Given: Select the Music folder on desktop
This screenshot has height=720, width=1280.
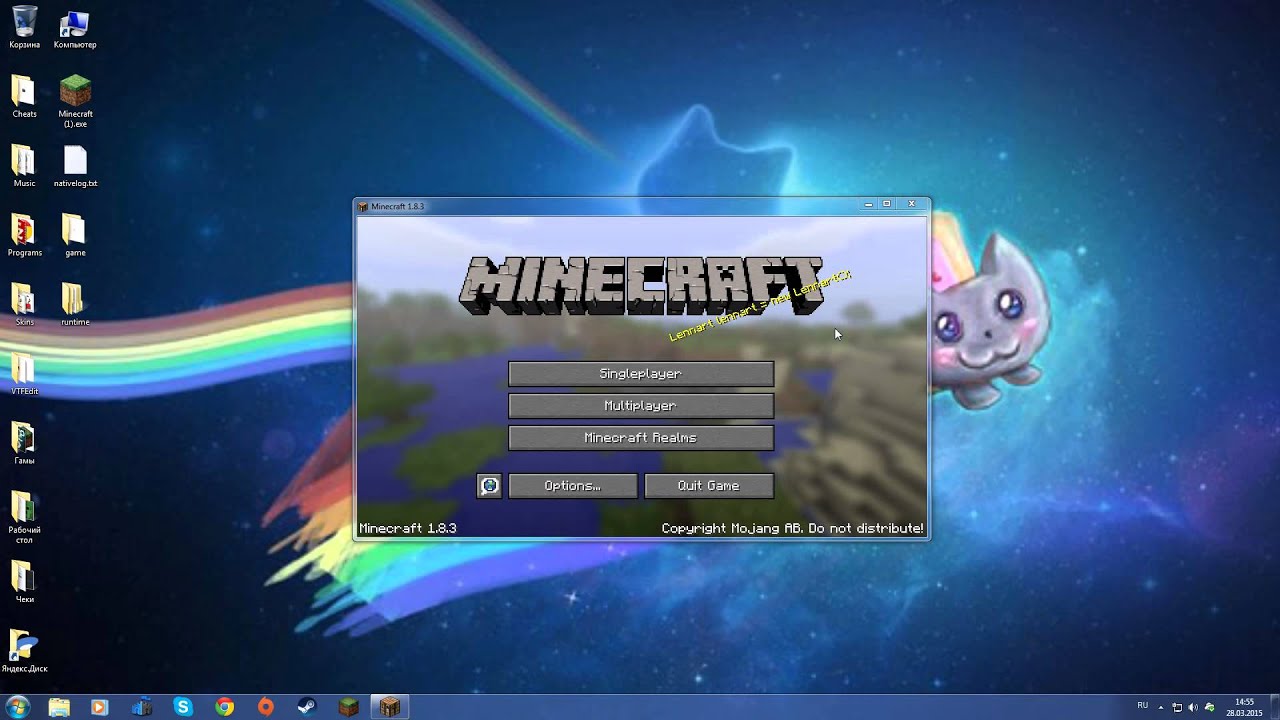Looking at the screenshot, I should (24, 166).
